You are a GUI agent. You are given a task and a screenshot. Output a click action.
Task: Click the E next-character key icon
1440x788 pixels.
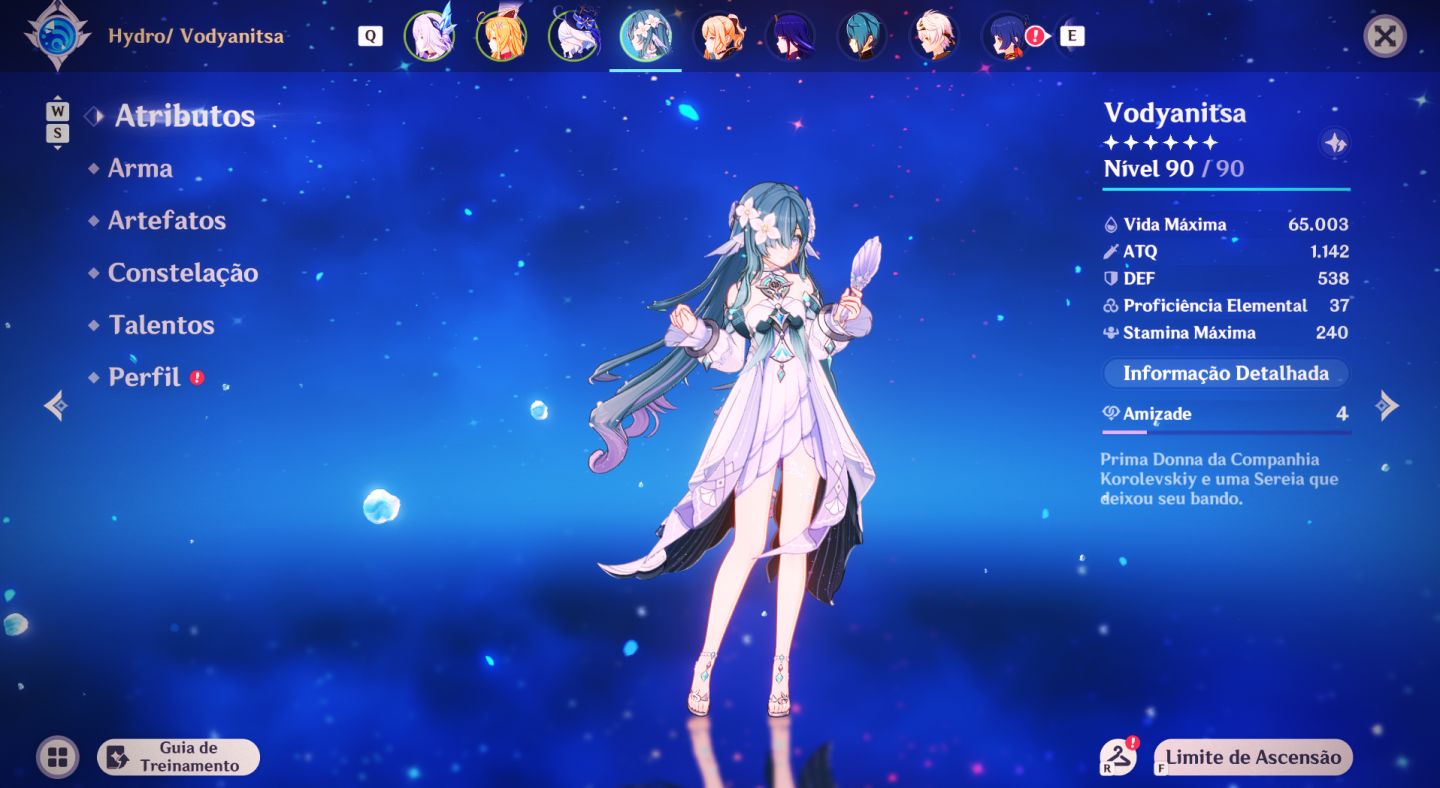pos(1072,36)
